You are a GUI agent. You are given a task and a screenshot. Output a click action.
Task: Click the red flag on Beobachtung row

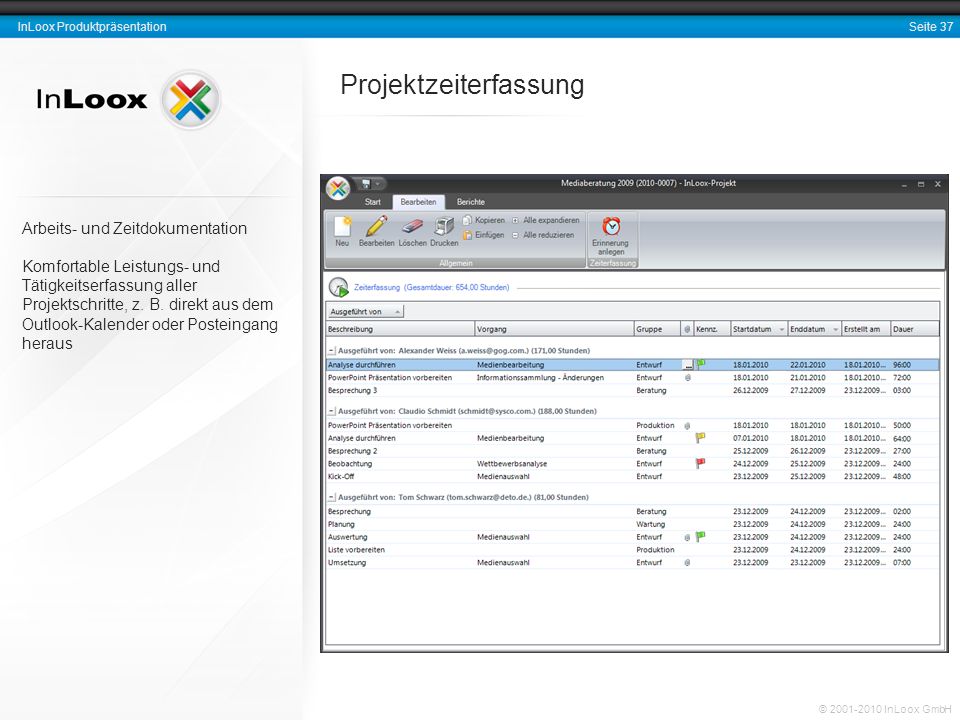700,463
